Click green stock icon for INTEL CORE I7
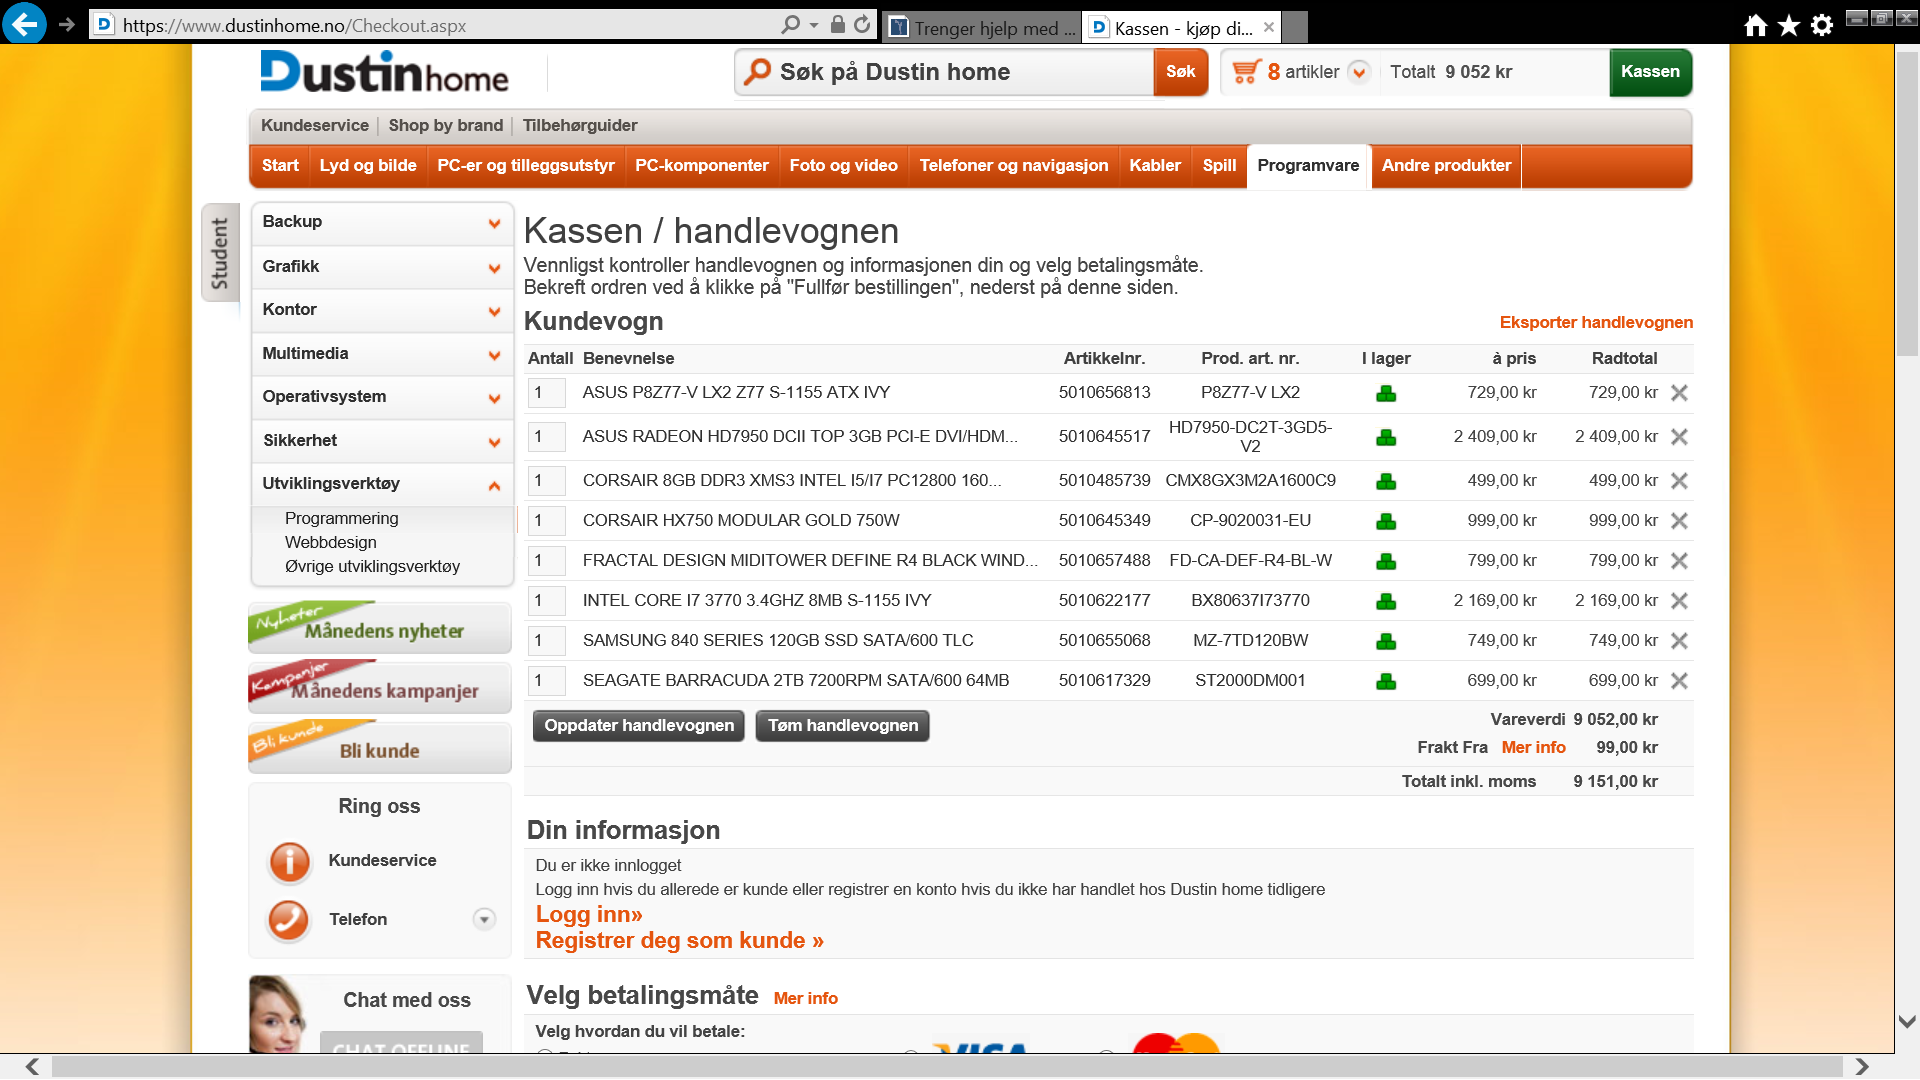Image resolution: width=1920 pixels, height=1080 pixels. [x=1386, y=601]
